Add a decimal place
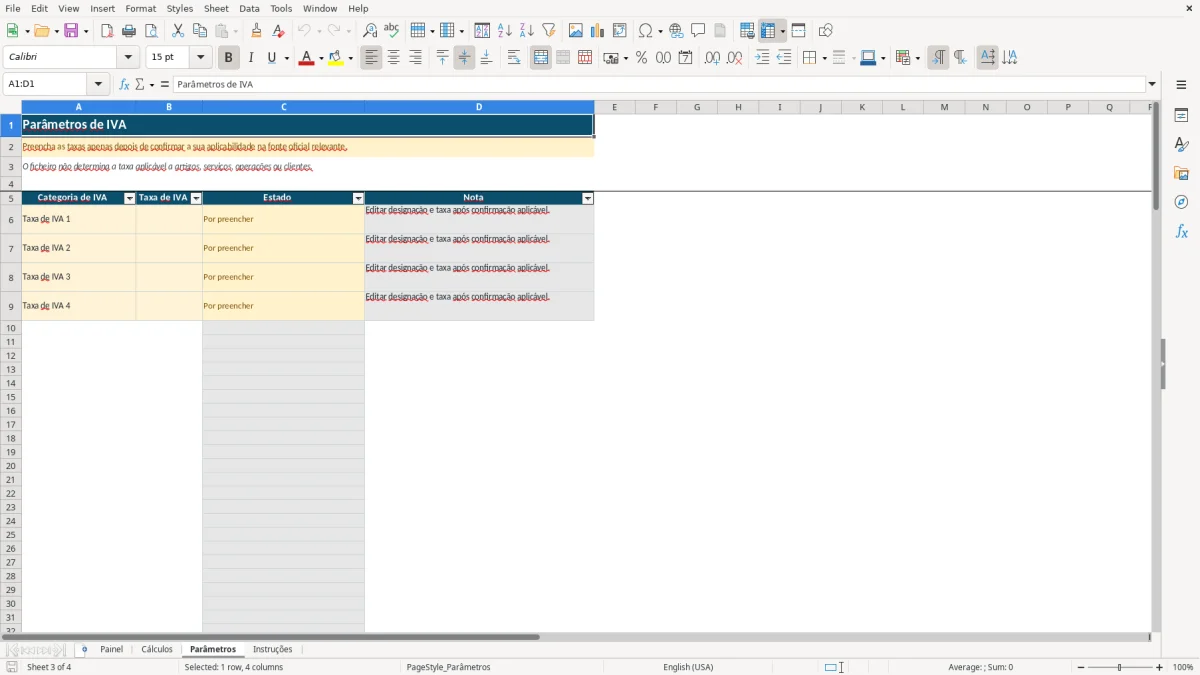The width and height of the screenshot is (1200, 675). (713, 58)
